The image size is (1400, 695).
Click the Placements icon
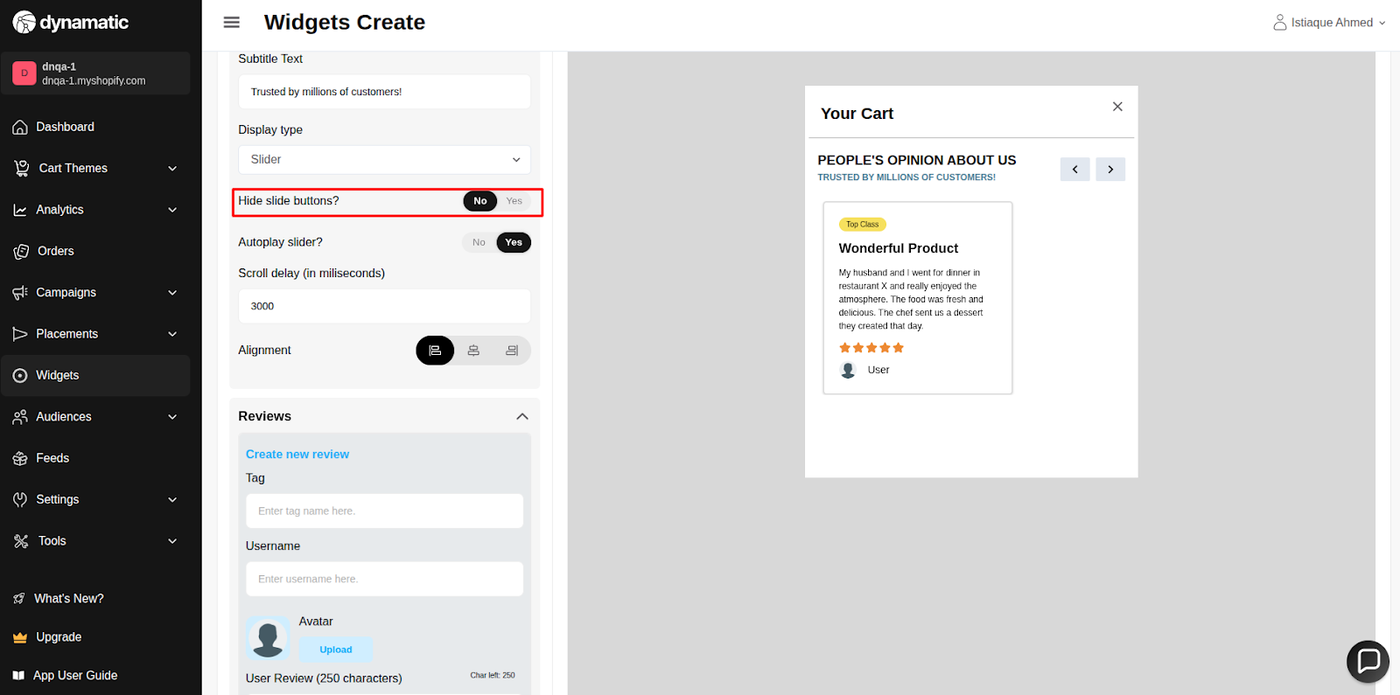click(20, 334)
